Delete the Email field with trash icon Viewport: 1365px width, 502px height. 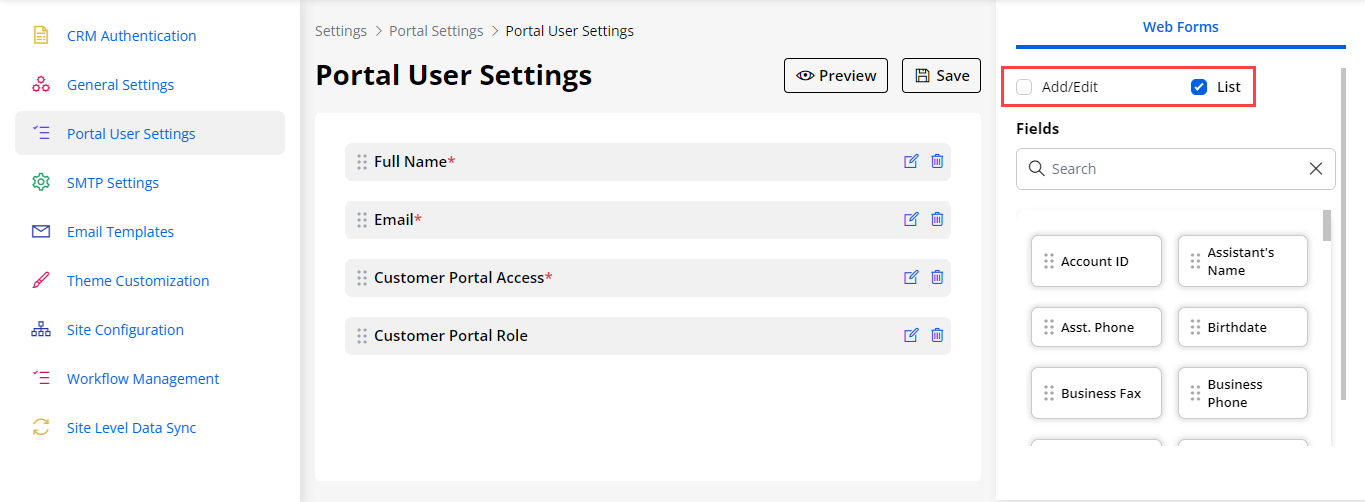point(937,219)
